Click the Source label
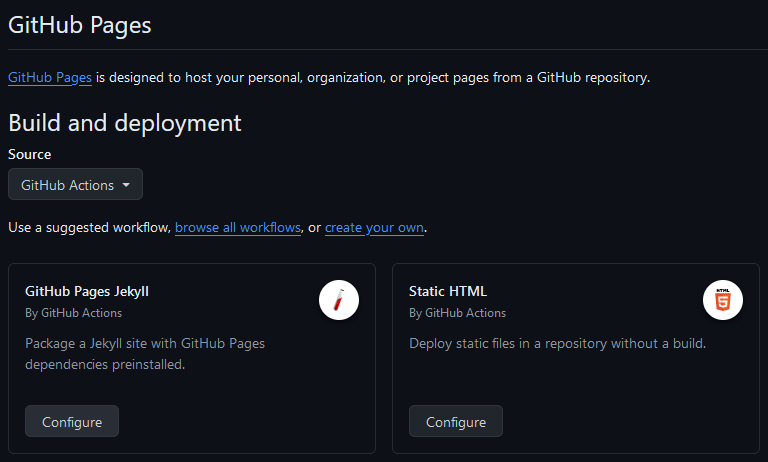 29,154
